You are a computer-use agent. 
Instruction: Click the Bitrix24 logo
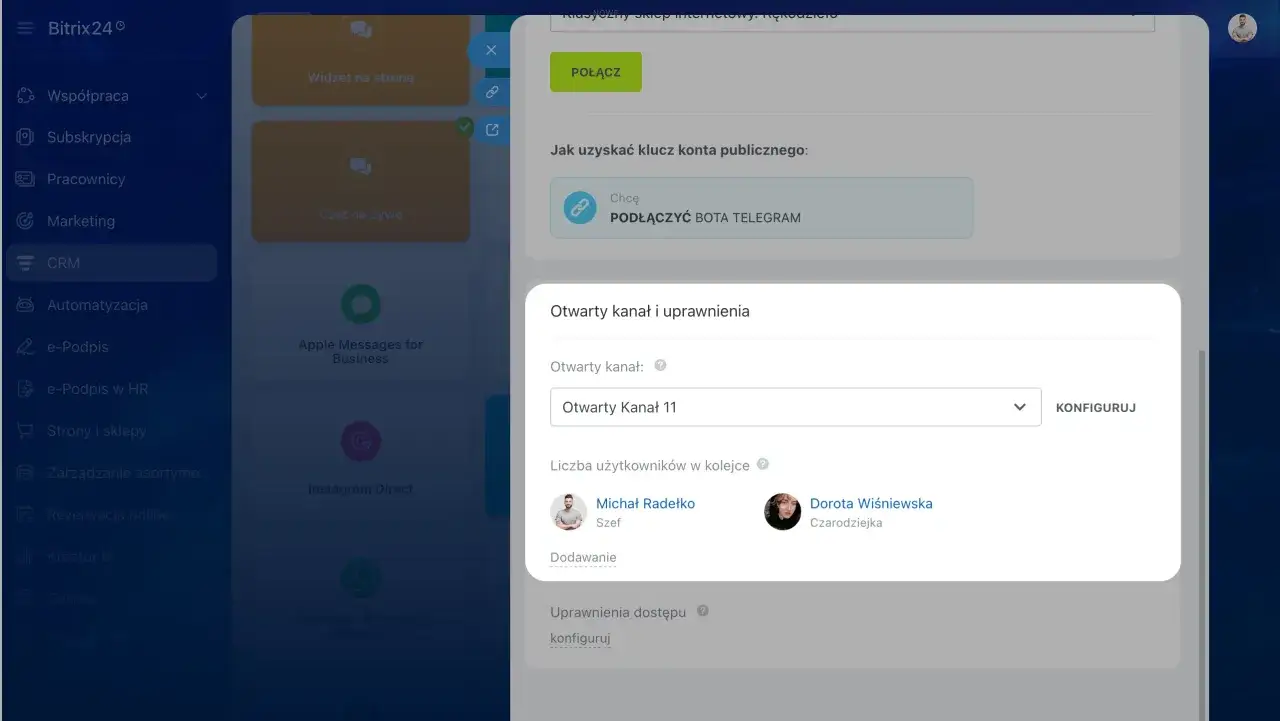pos(86,28)
